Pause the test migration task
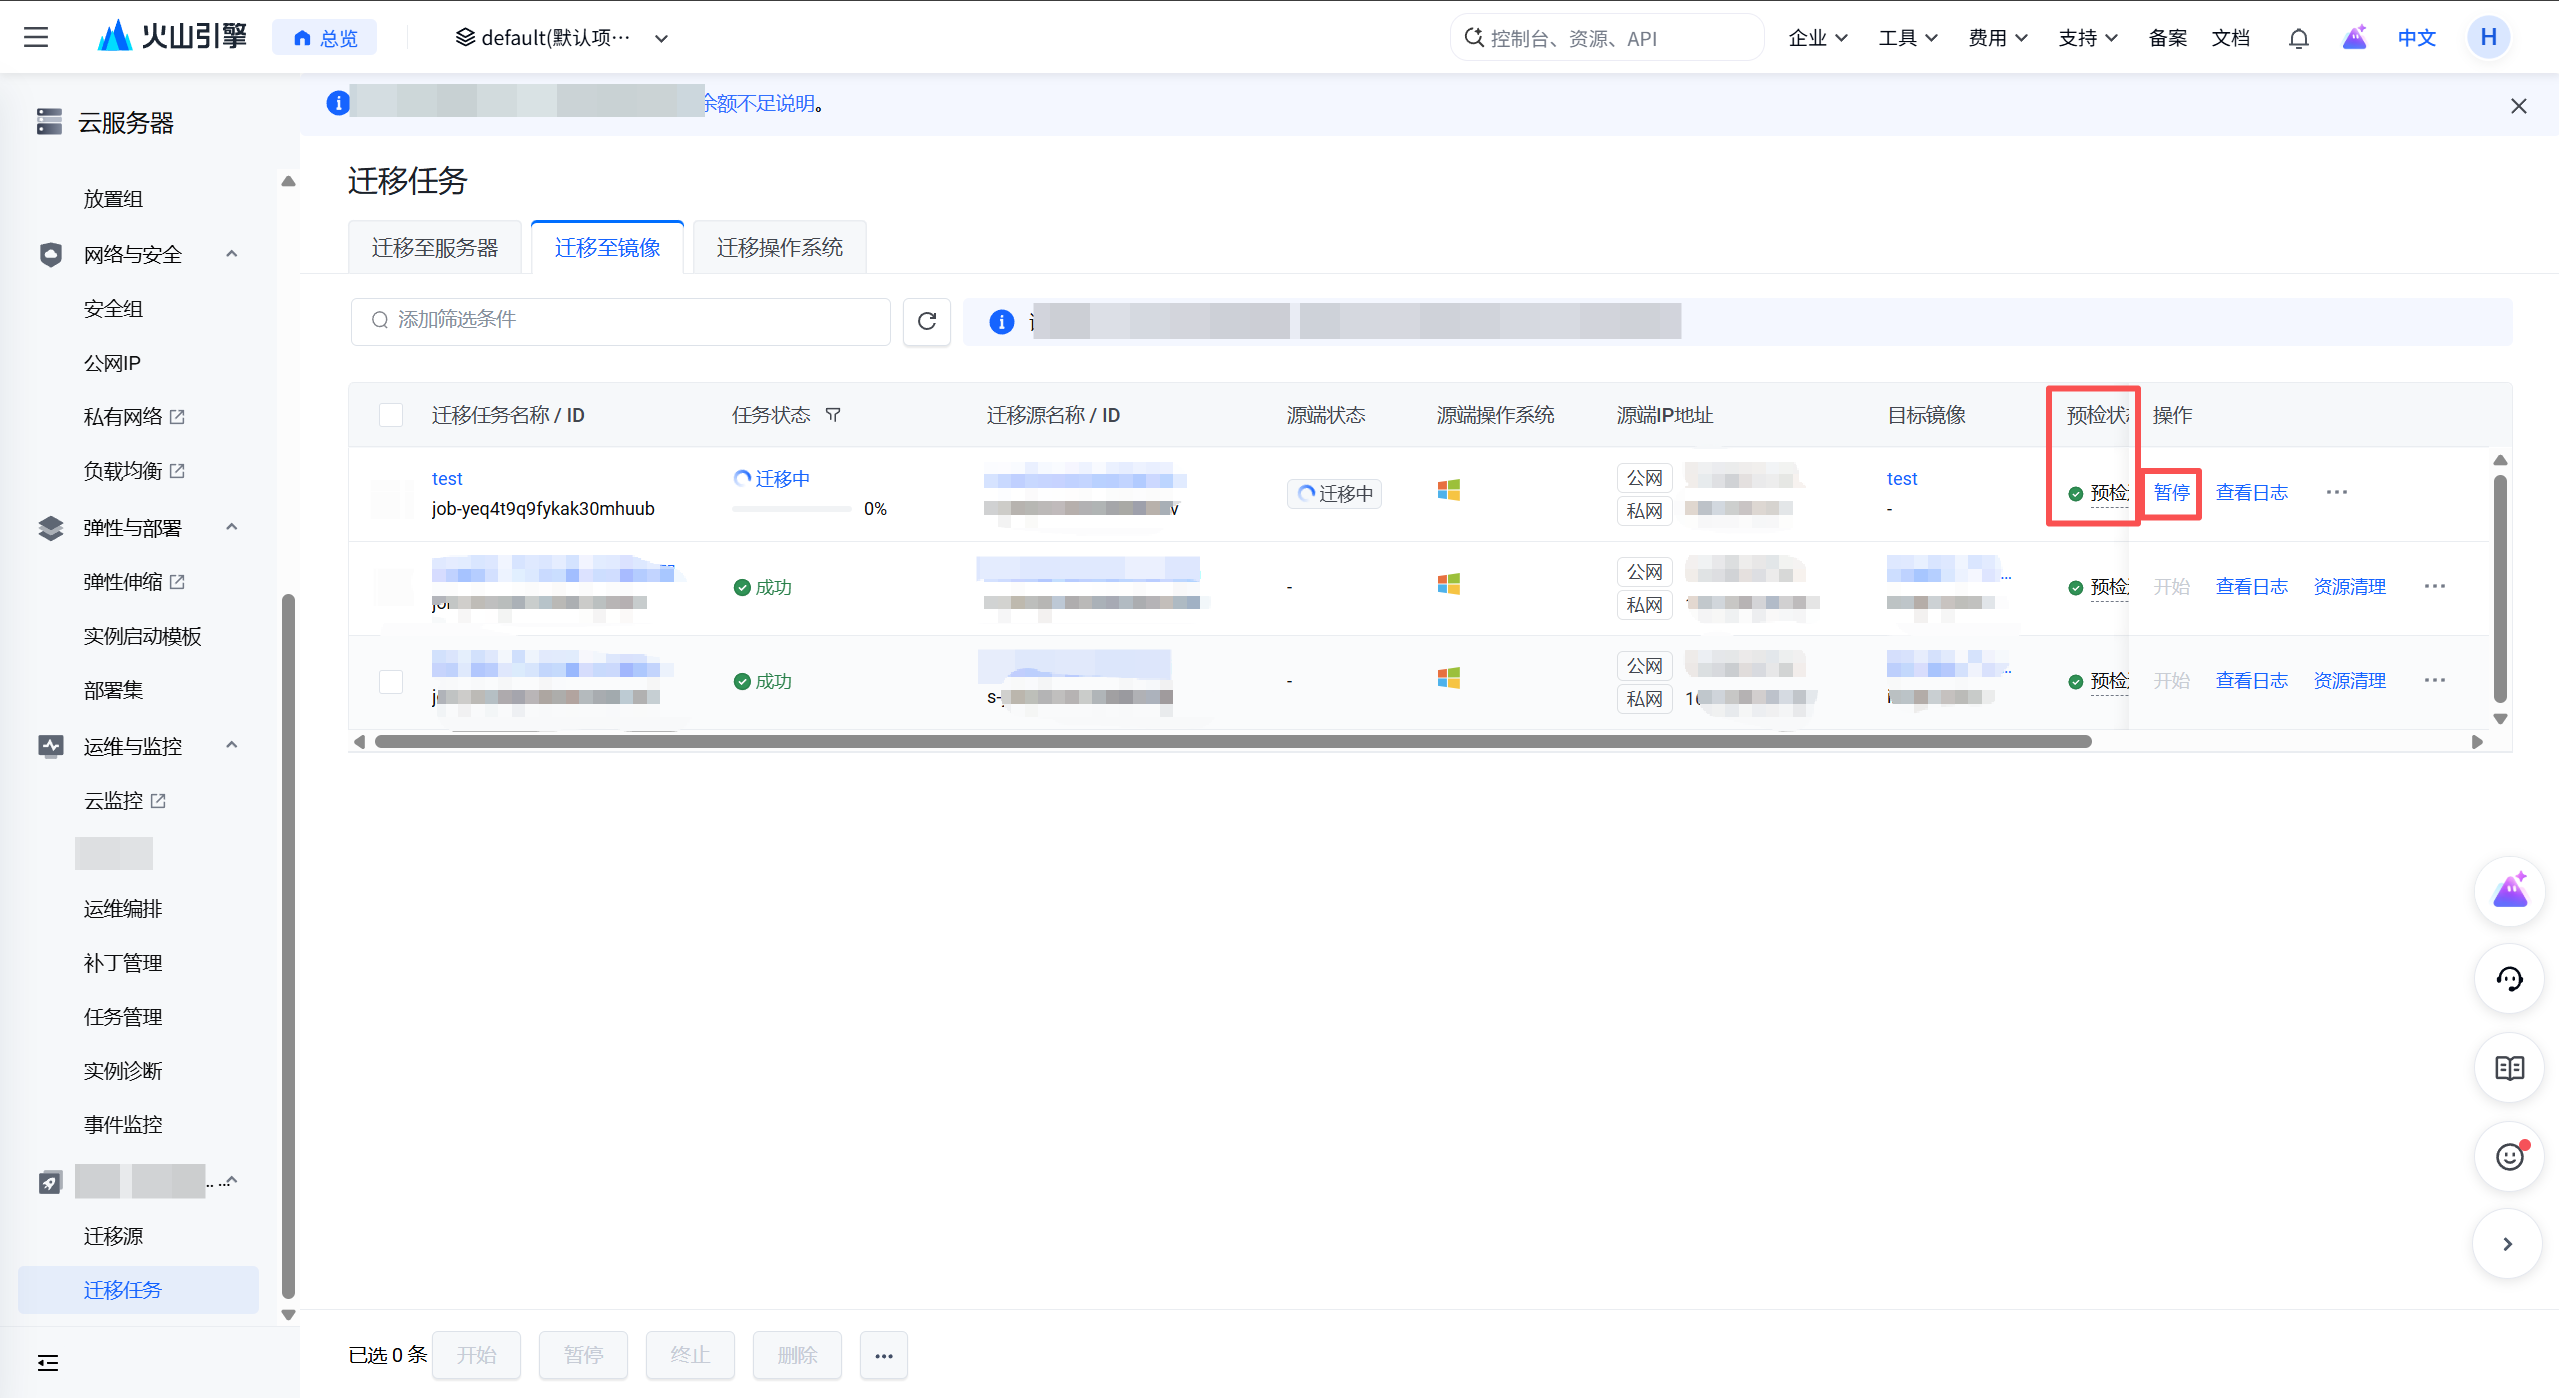The height and width of the screenshot is (1398, 2559). click(2171, 493)
